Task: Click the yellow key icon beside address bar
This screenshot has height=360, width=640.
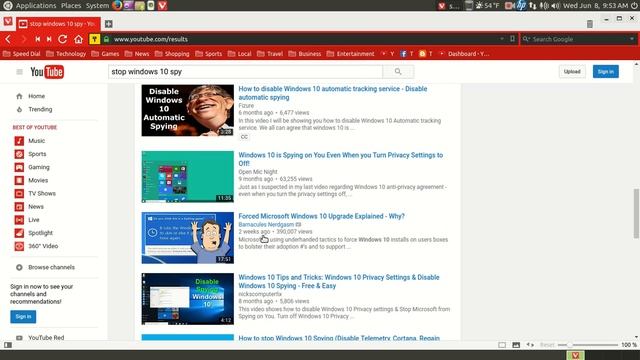Action: [94, 39]
